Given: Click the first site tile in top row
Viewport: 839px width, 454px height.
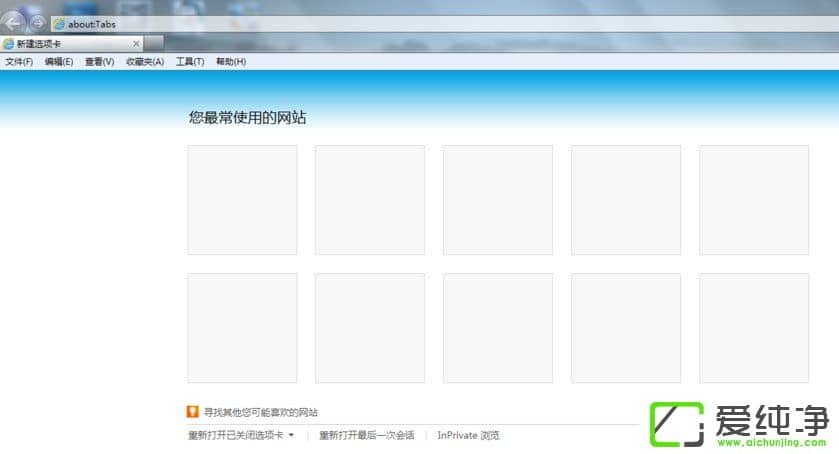Looking at the screenshot, I should point(242,200).
